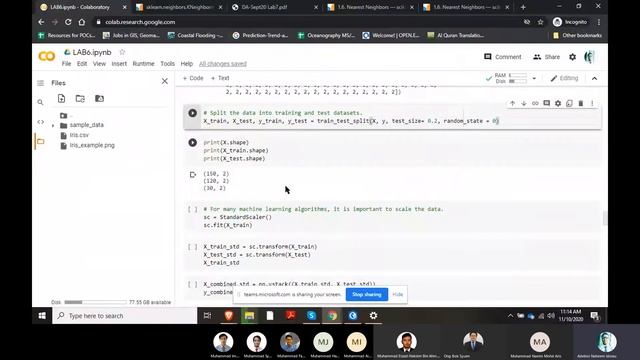Screen dimensions: 640x360
Task: Open iris_example.png file
Action: [92, 145]
